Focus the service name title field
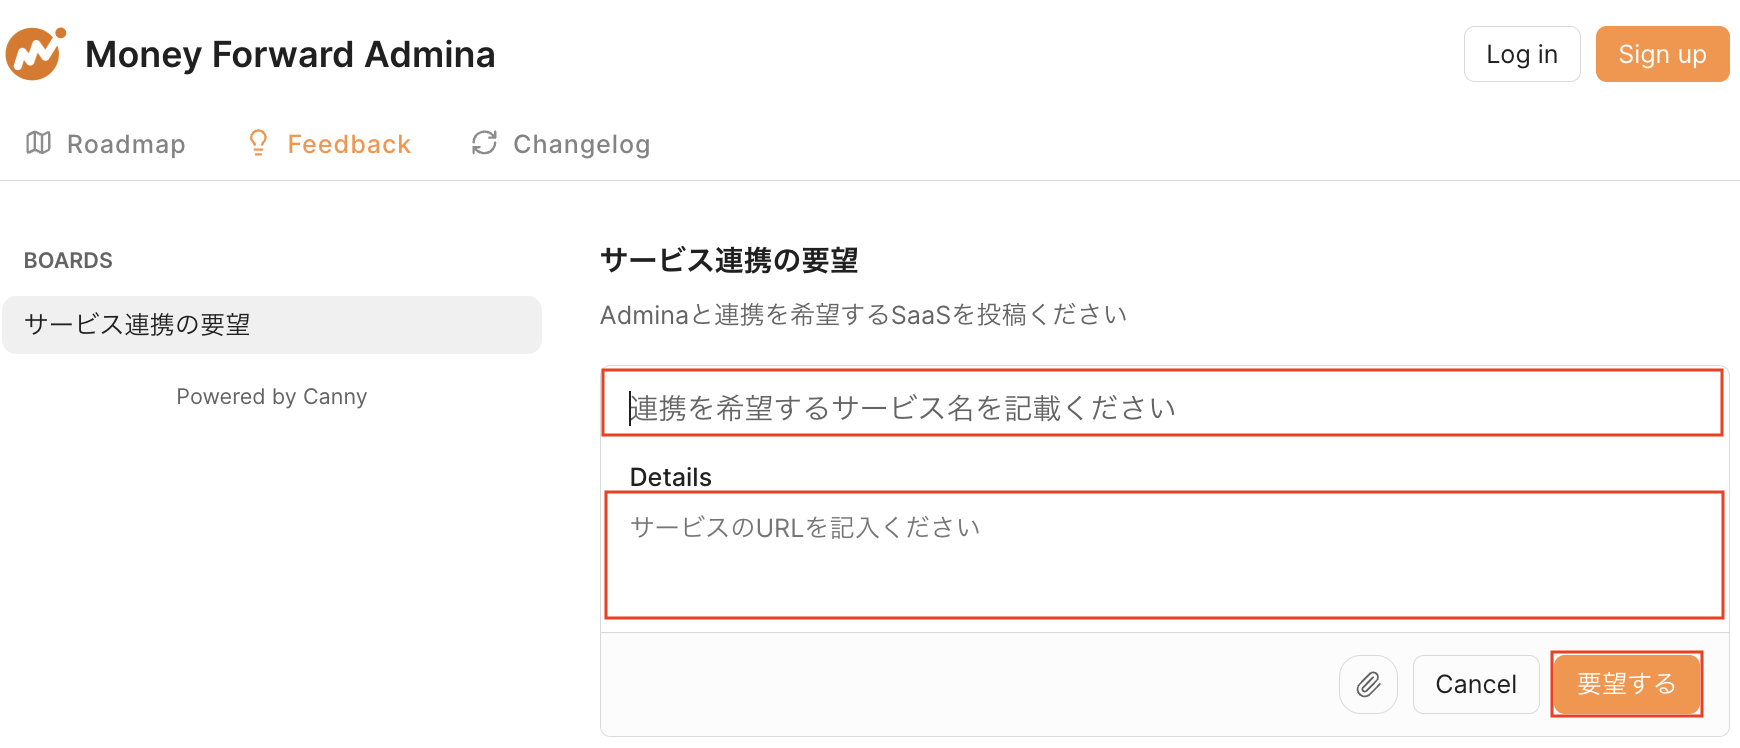The height and width of the screenshot is (748, 1740). point(1160,408)
